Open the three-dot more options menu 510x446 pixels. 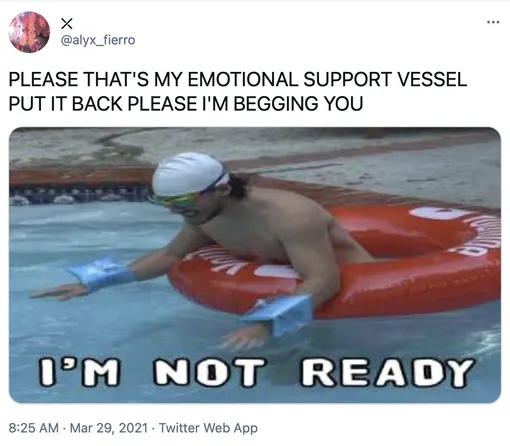point(493,22)
